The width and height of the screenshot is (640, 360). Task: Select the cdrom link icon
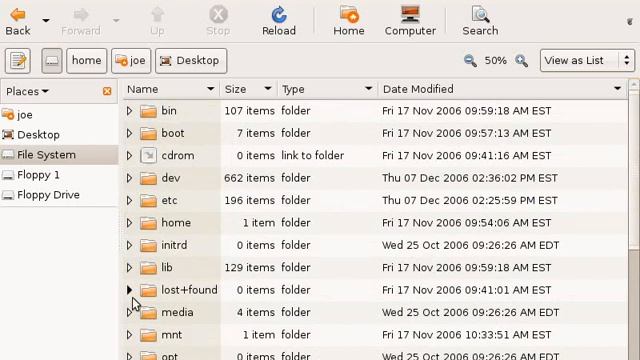tap(148, 156)
